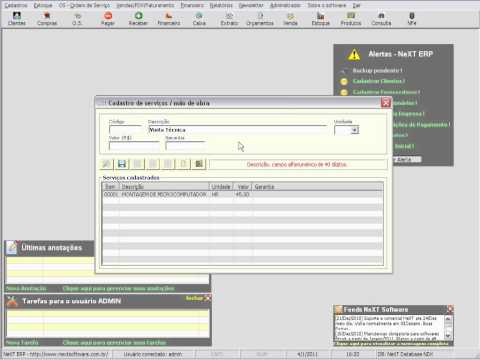Image resolution: width=480 pixels, height=360 pixels.
Task: Click the last green form toolbar icon
Action: coord(199,164)
